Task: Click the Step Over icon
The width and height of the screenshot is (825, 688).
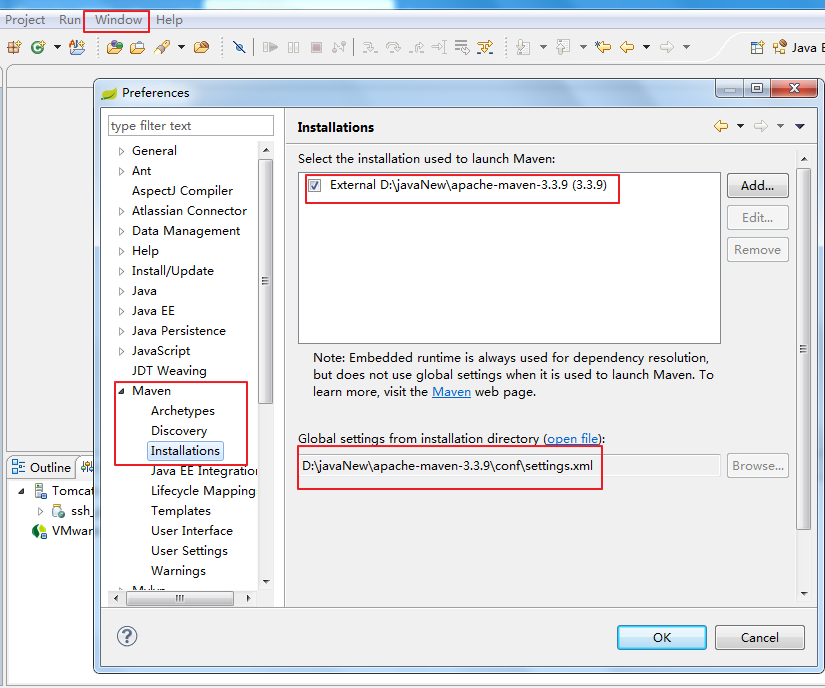Action: [393, 47]
